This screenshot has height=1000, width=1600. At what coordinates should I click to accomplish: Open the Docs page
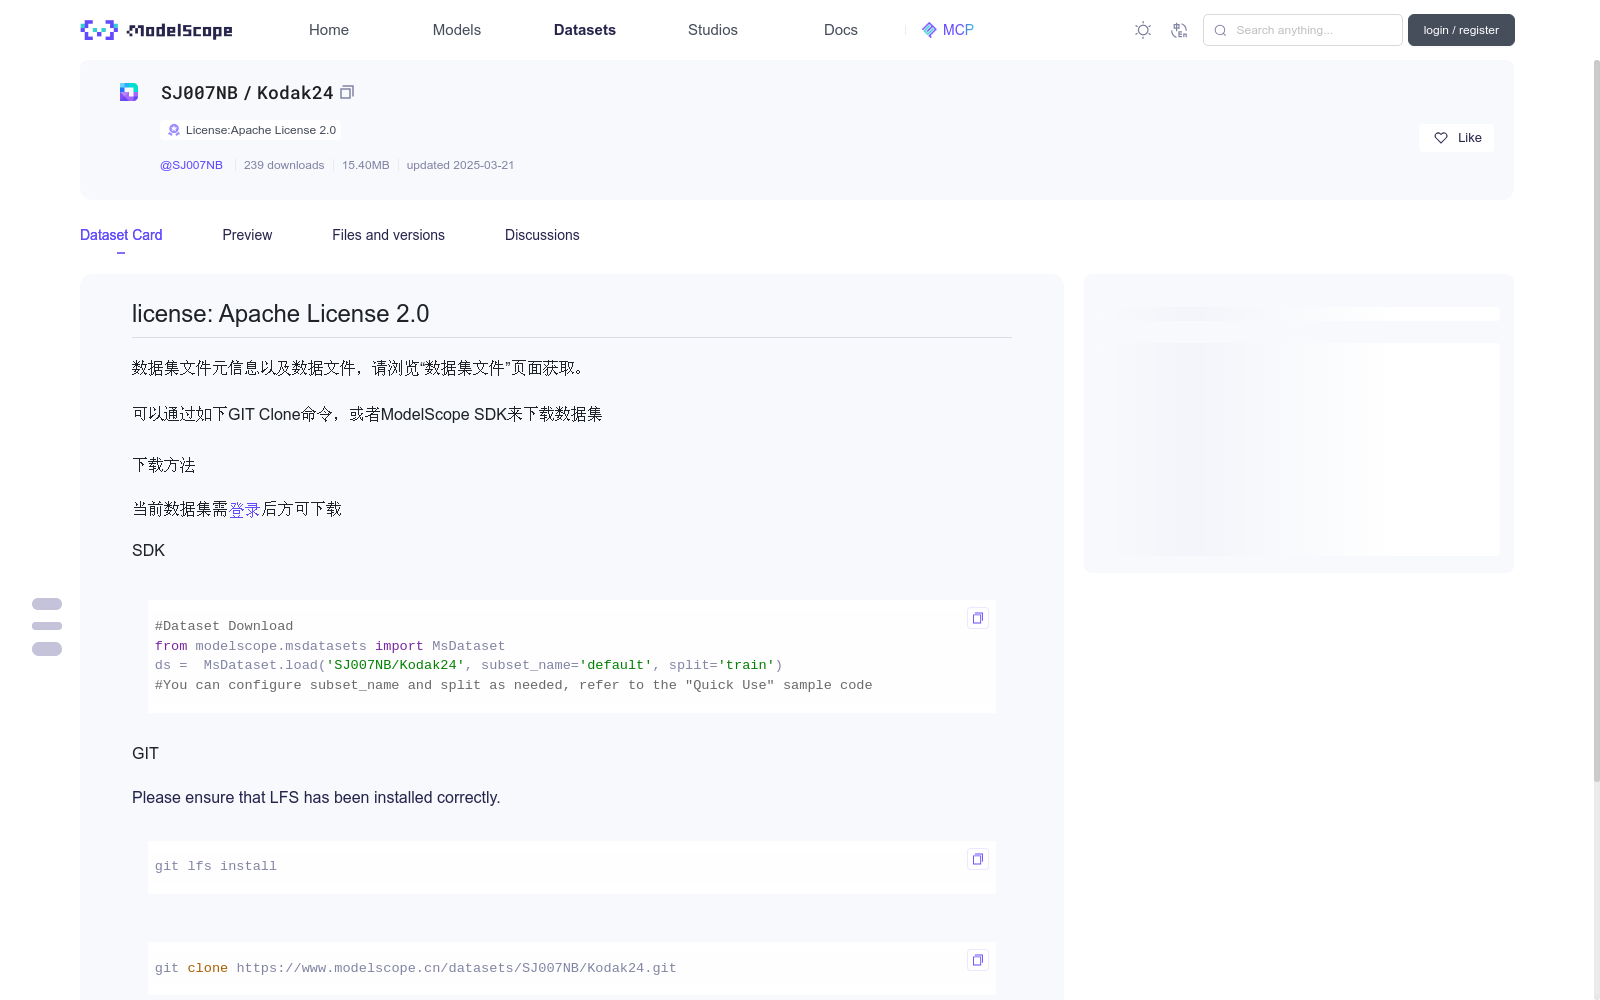click(841, 30)
